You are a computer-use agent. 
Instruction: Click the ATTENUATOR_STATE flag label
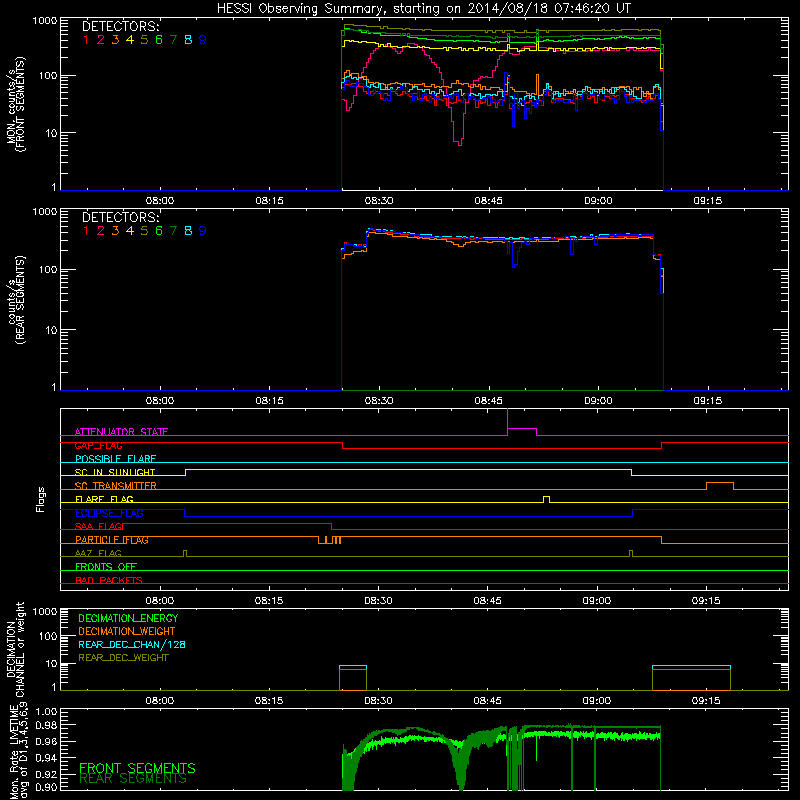pyautogui.click(x=121, y=432)
